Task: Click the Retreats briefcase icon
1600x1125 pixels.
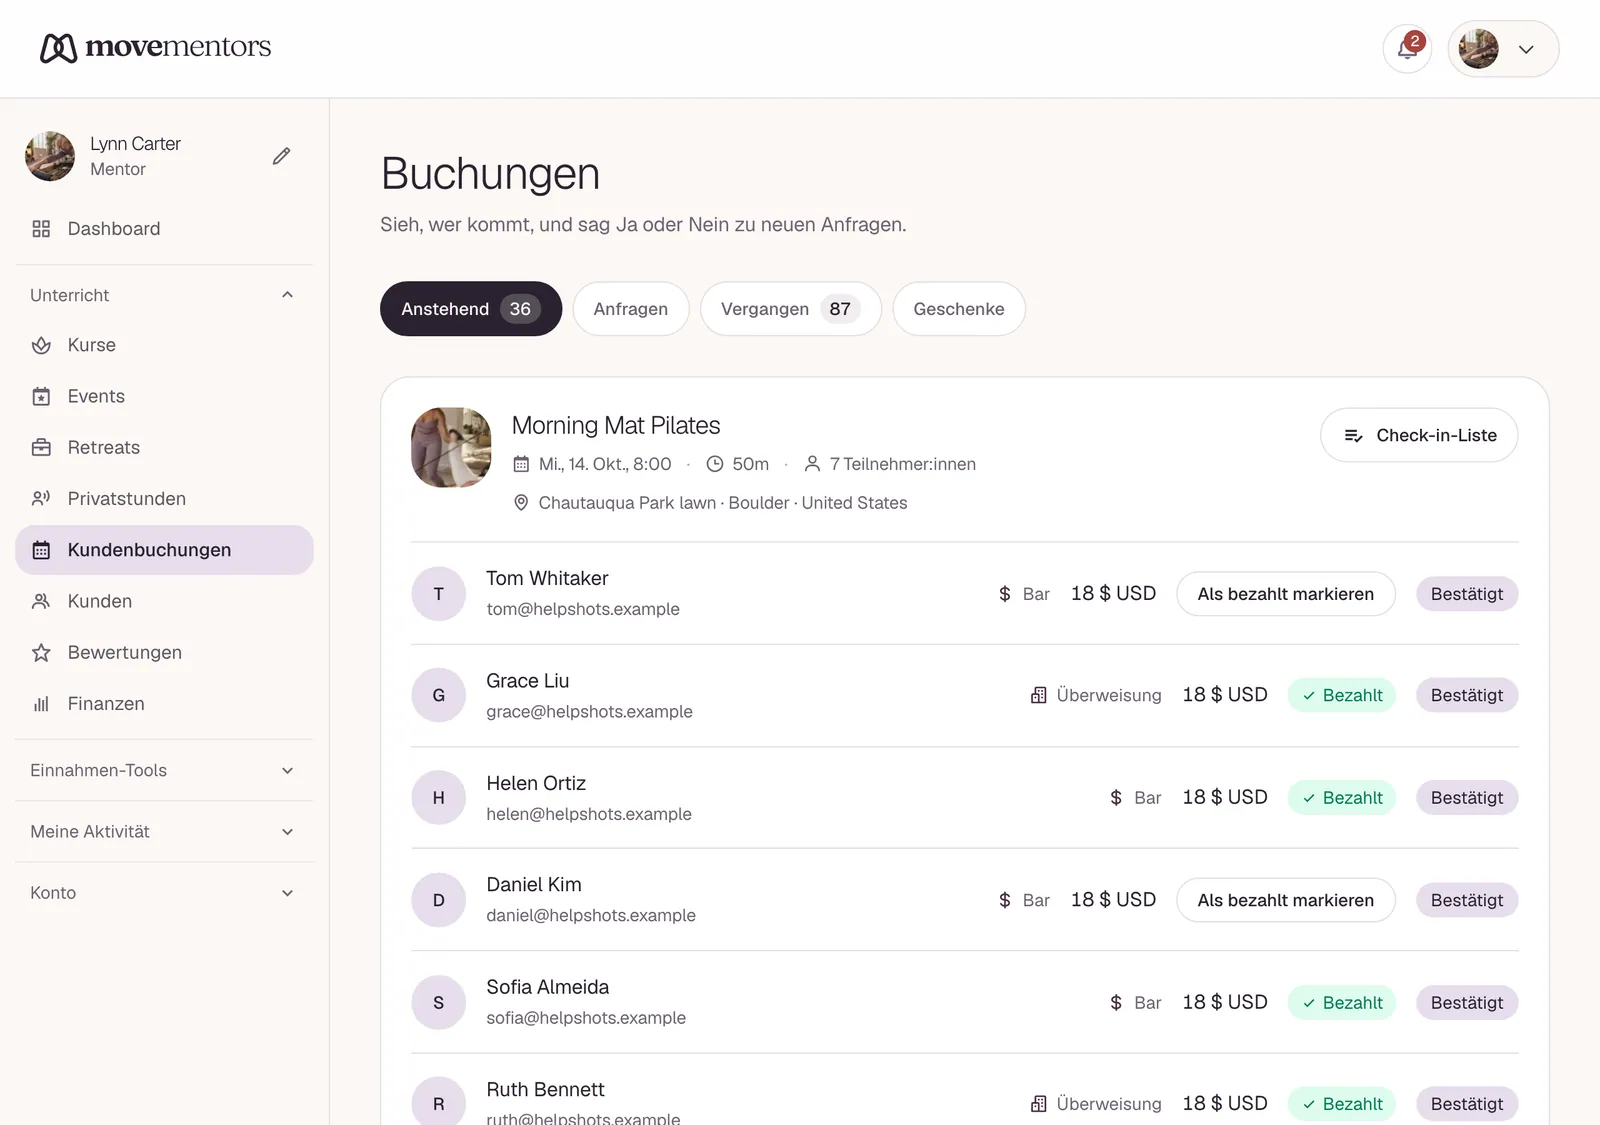Action: [41, 447]
